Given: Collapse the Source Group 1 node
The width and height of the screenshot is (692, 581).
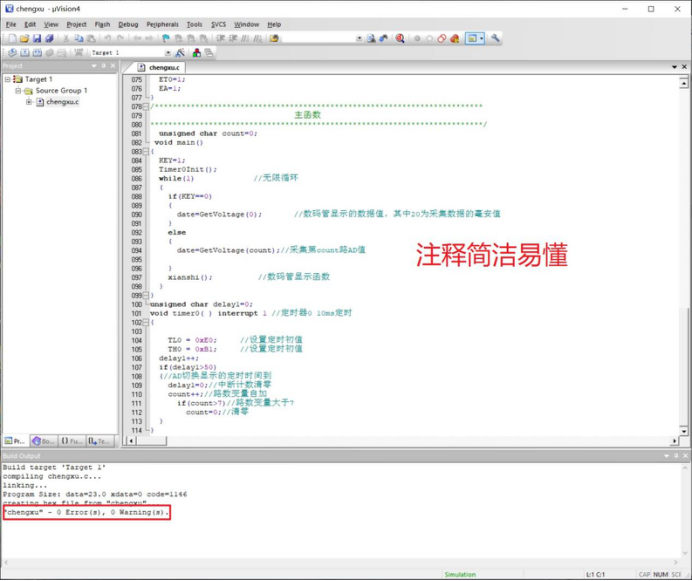Looking at the screenshot, I should (18, 91).
